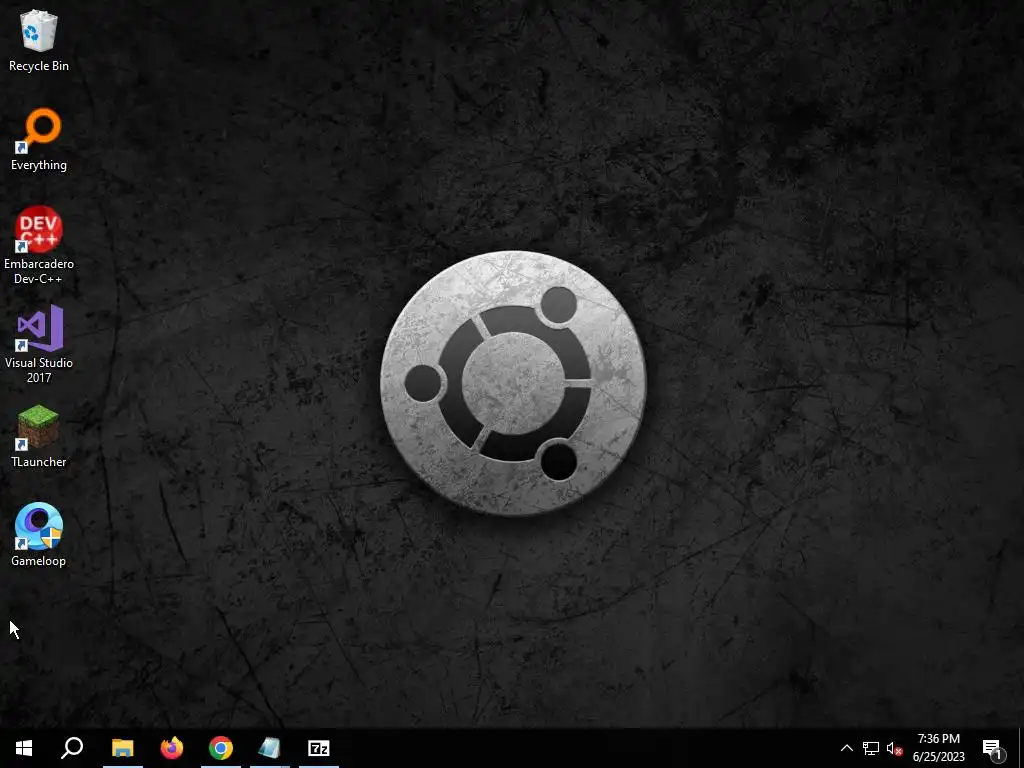This screenshot has height=768, width=1024.
Task: Open 7-Zip from the taskbar
Action: (319, 748)
